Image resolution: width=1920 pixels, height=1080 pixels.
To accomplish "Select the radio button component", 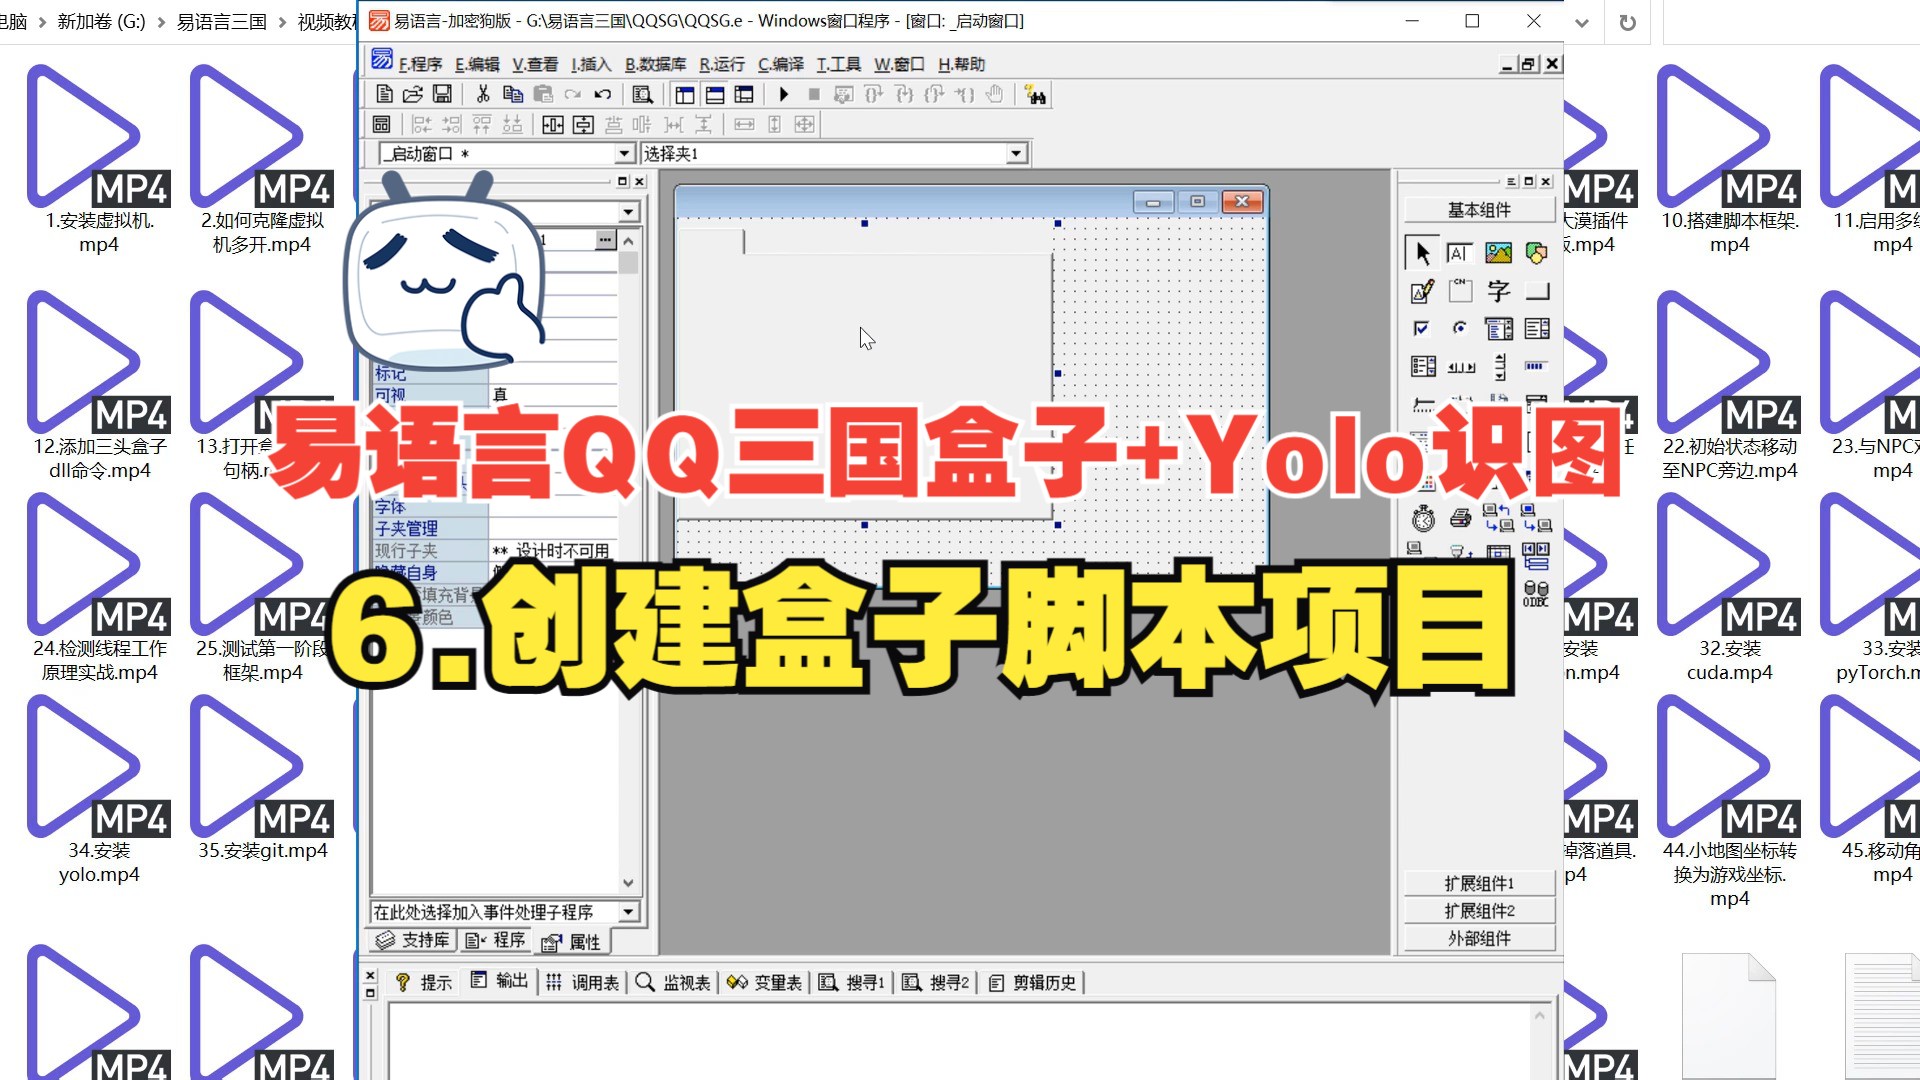I will coord(1460,328).
